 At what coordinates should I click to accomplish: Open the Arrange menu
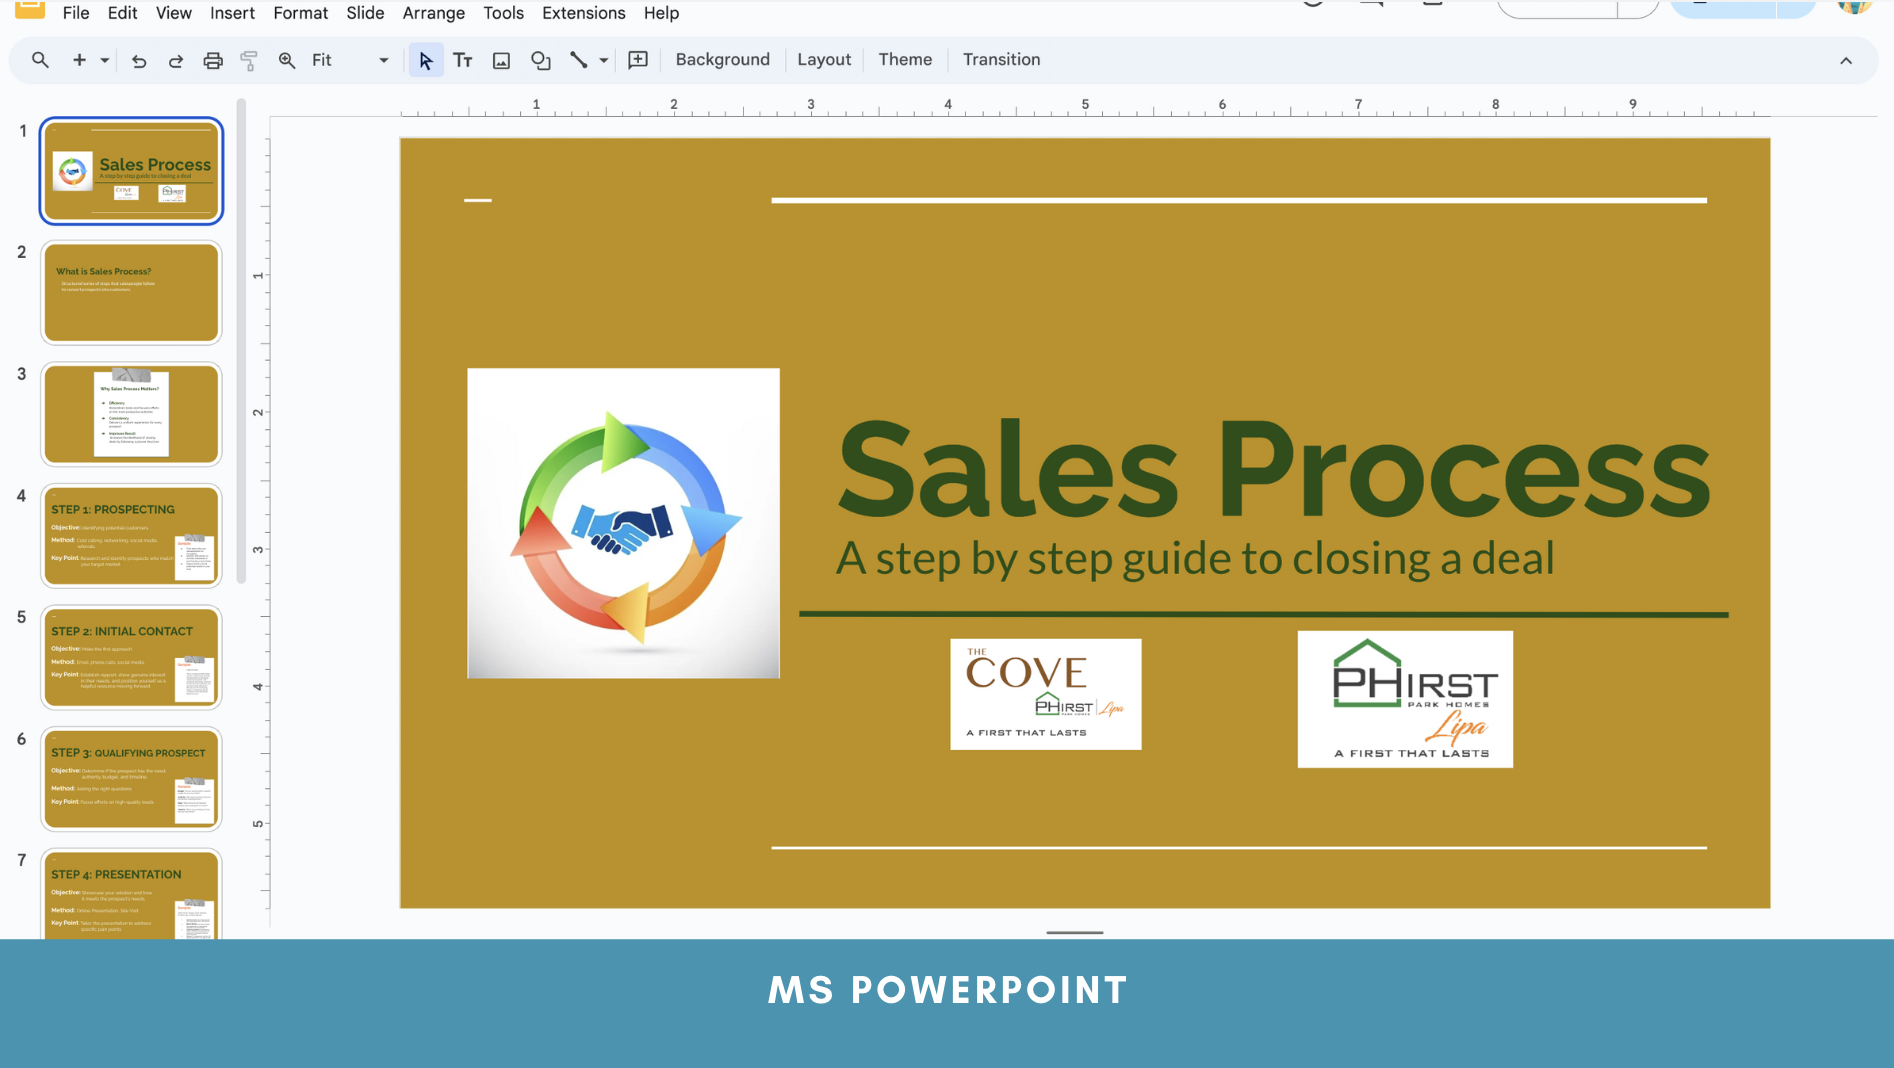(x=434, y=13)
